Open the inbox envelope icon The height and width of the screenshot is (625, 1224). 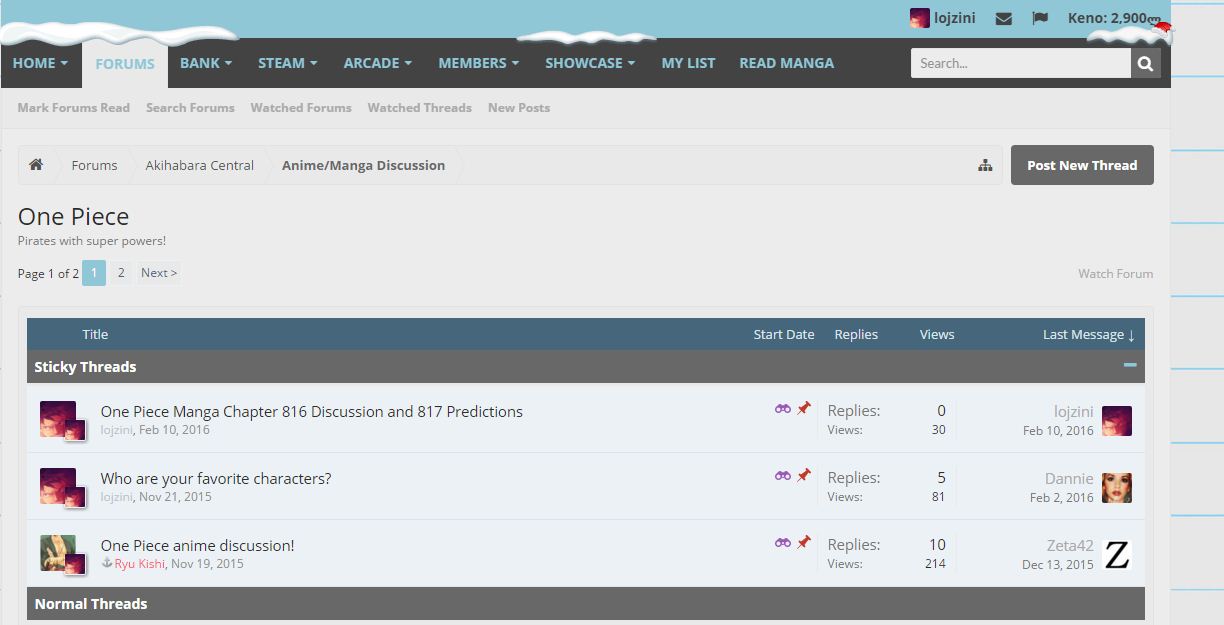pos(1004,18)
